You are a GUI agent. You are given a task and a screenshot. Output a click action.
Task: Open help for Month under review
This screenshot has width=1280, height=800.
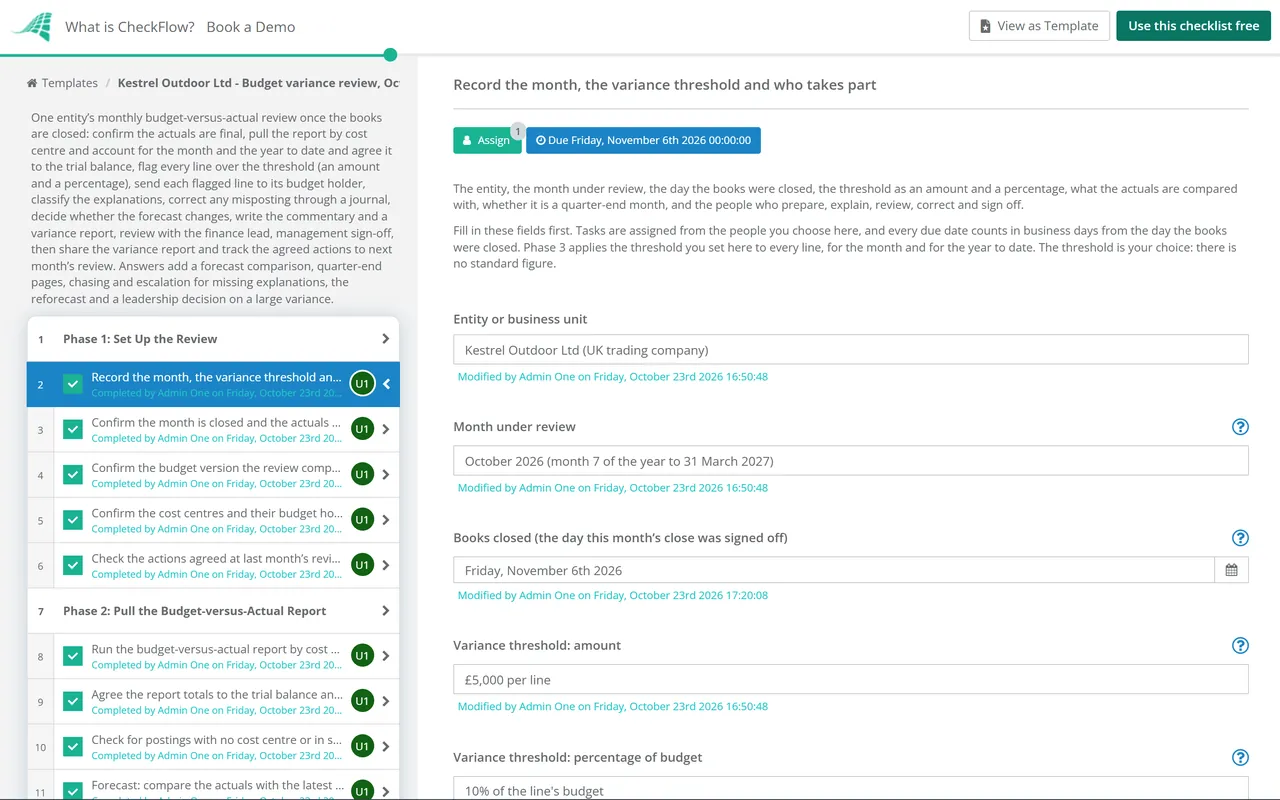point(1240,427)
